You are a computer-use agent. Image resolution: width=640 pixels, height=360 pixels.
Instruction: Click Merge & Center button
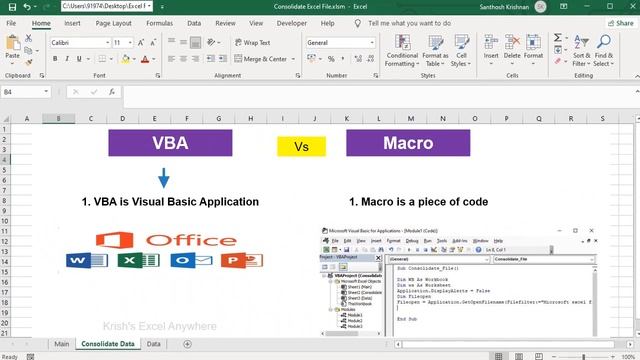[261, 59]
